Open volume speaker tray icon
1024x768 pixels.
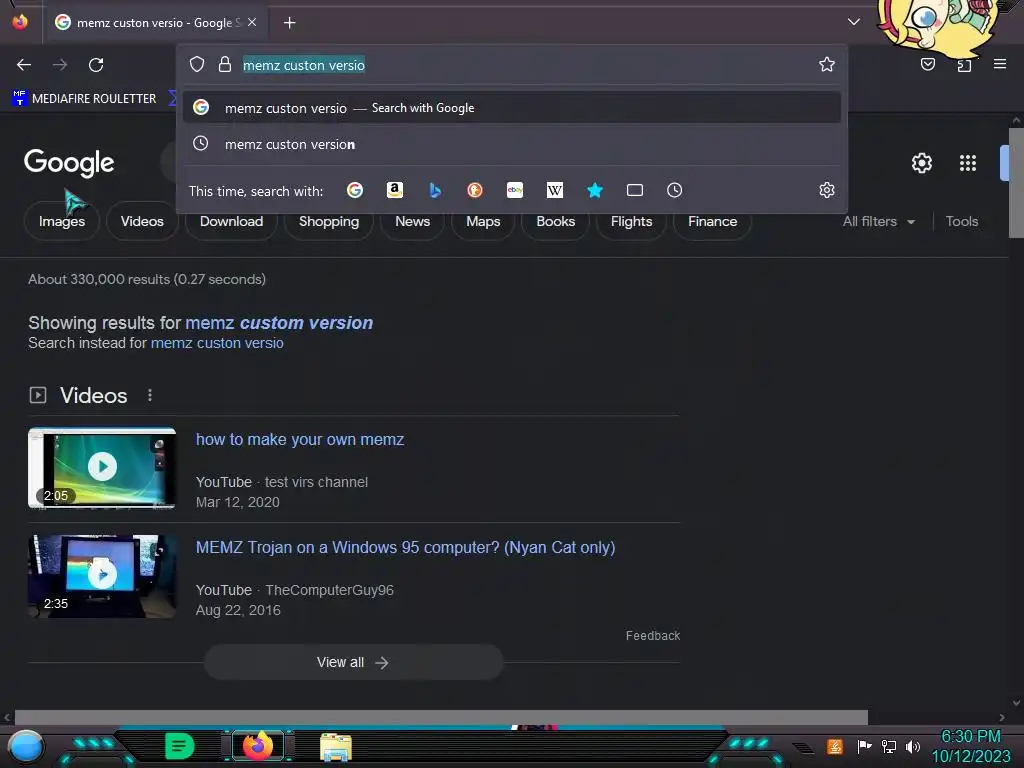click(913, 746)
